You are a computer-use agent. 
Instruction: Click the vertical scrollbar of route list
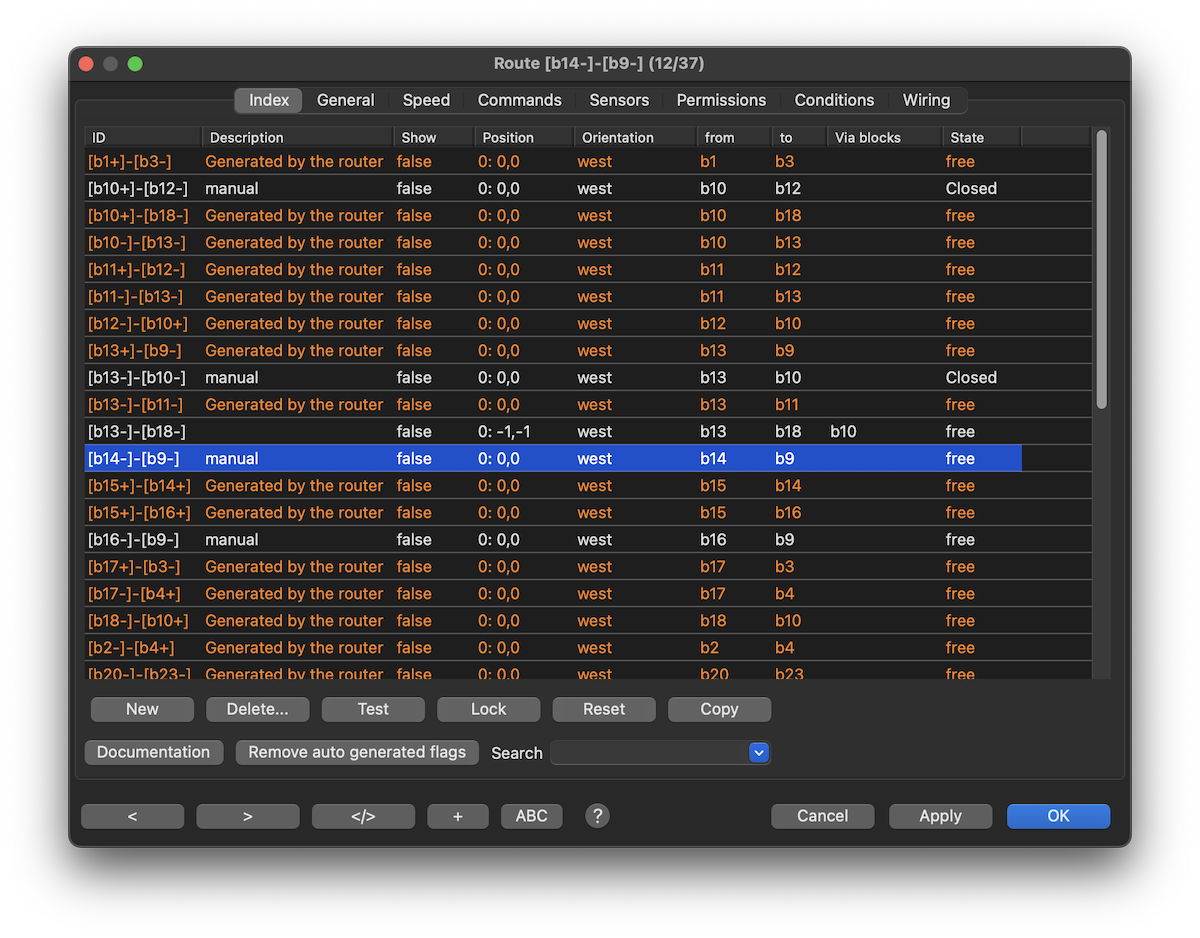(1101, 270)
